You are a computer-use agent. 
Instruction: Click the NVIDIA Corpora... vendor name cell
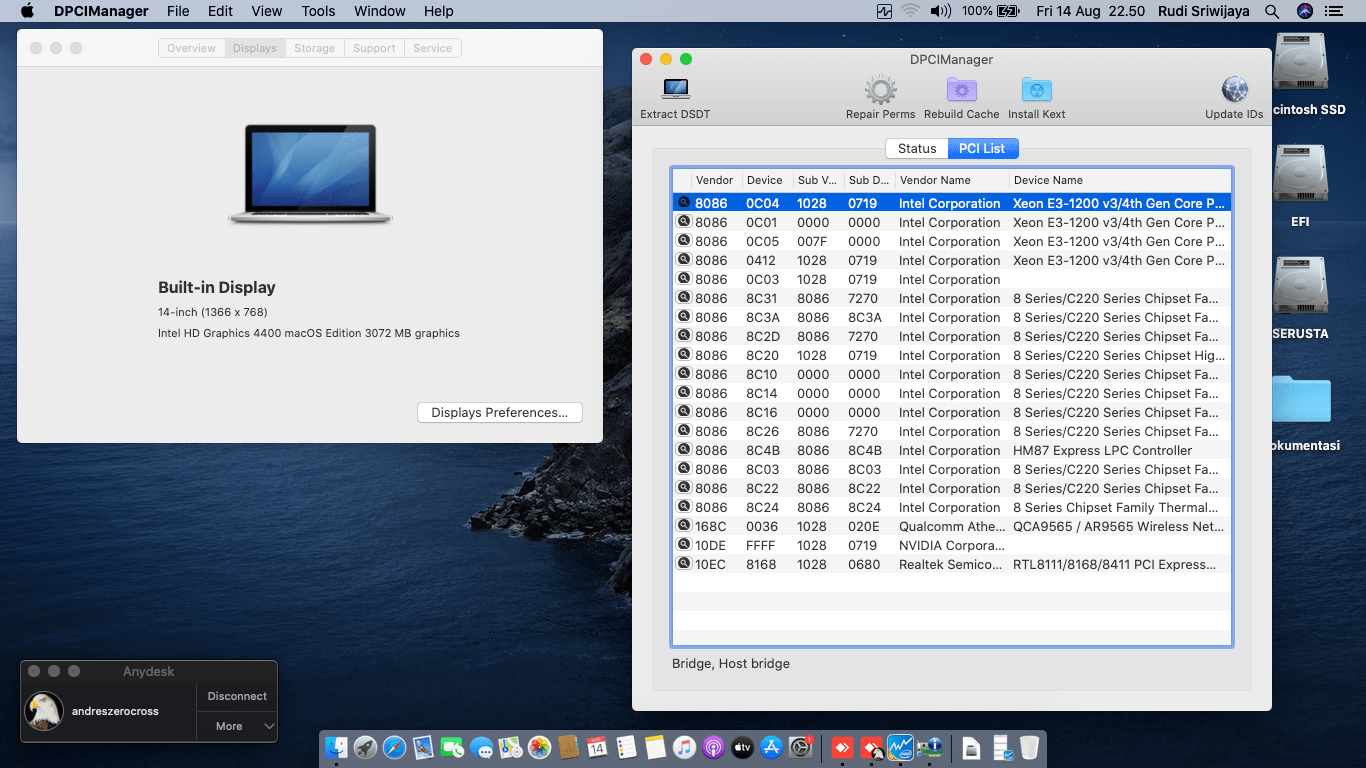tap(950, 545)
